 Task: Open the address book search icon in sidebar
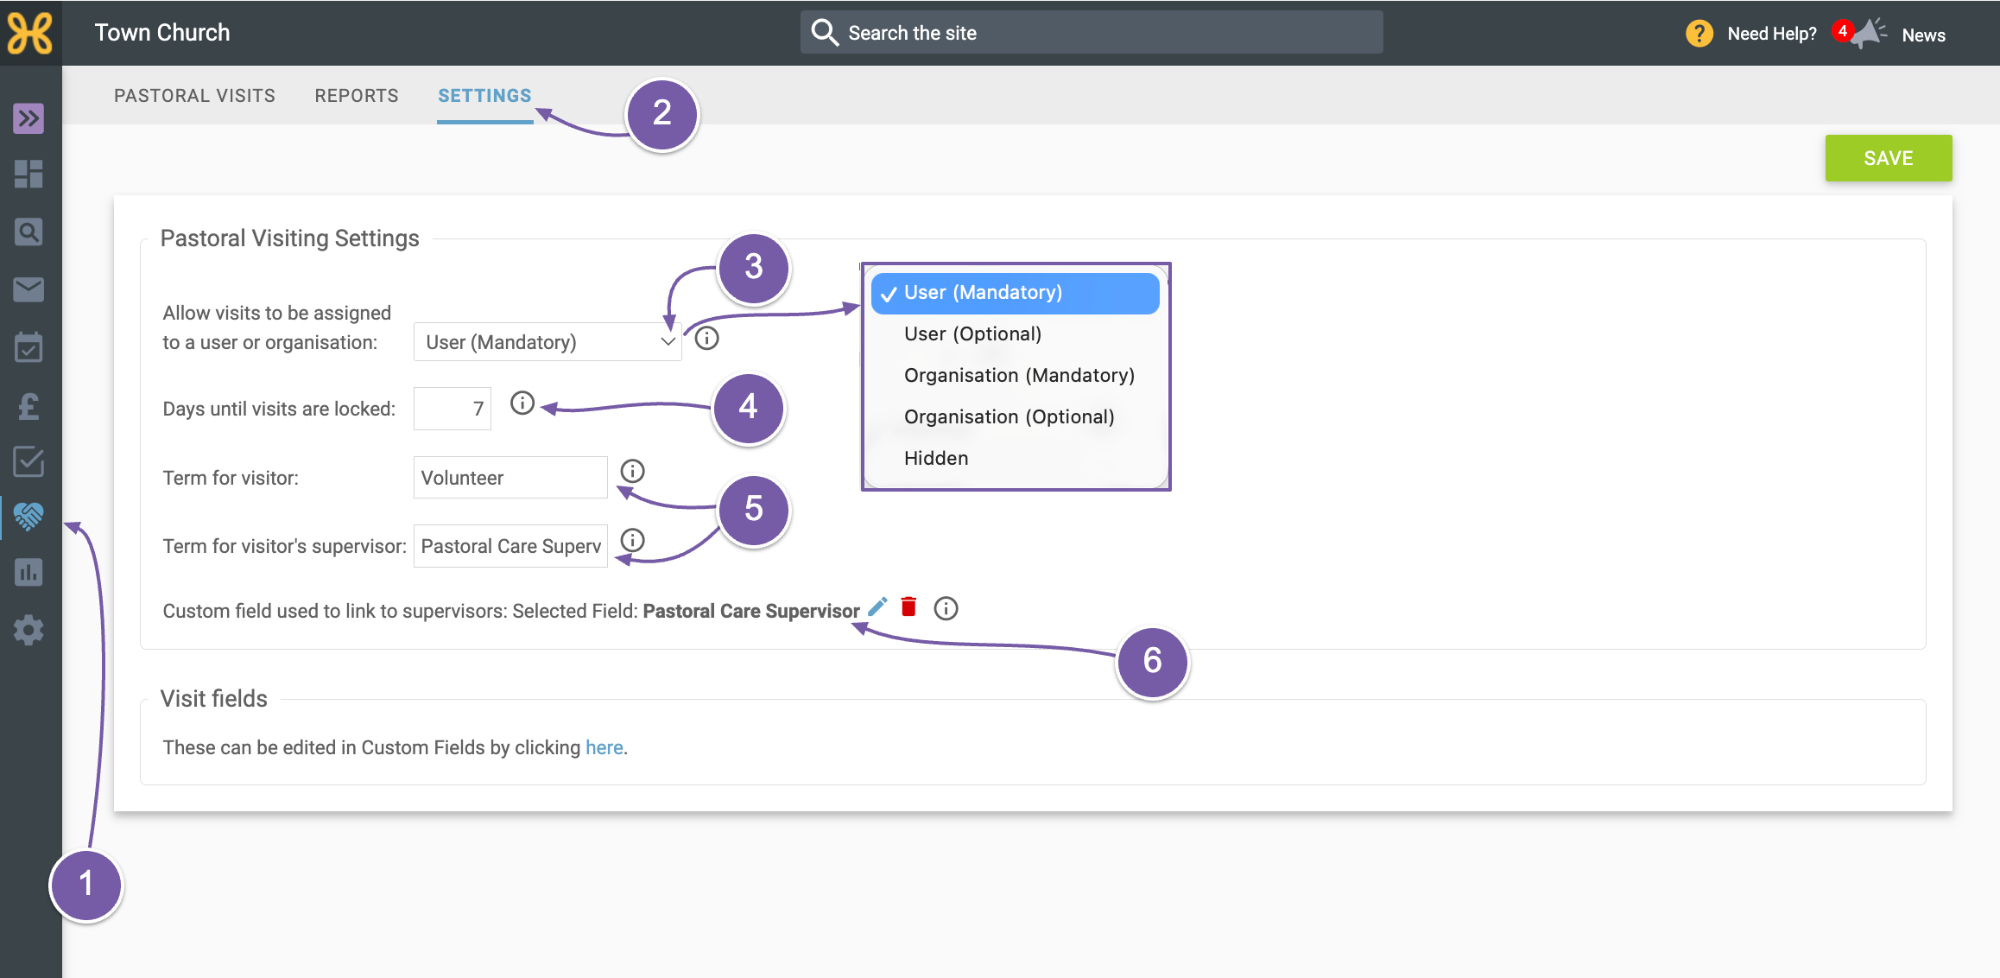click(29, 232)
